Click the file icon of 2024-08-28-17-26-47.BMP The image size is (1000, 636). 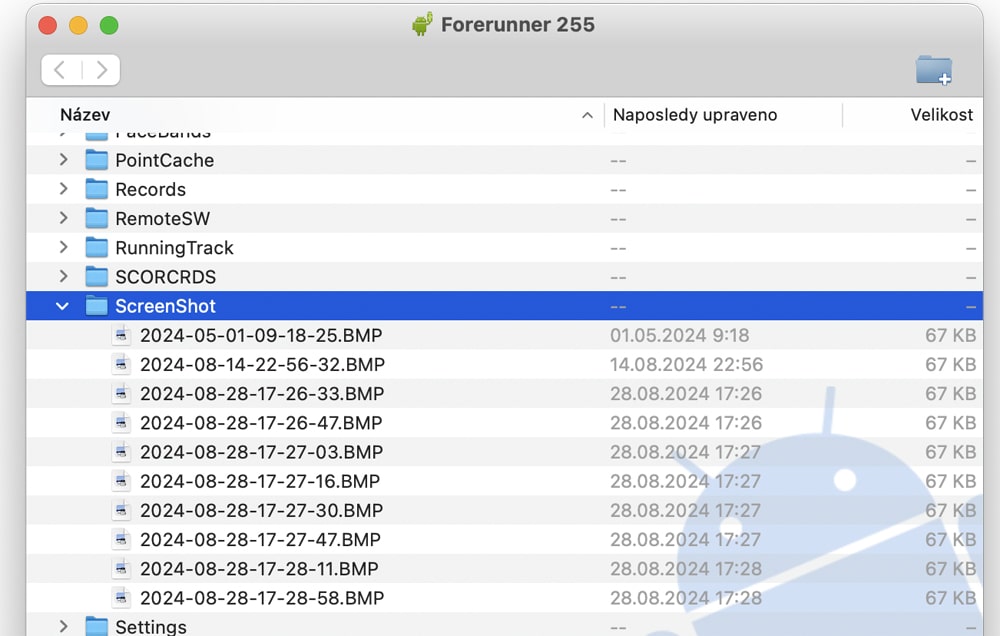[x=121, y=423]
